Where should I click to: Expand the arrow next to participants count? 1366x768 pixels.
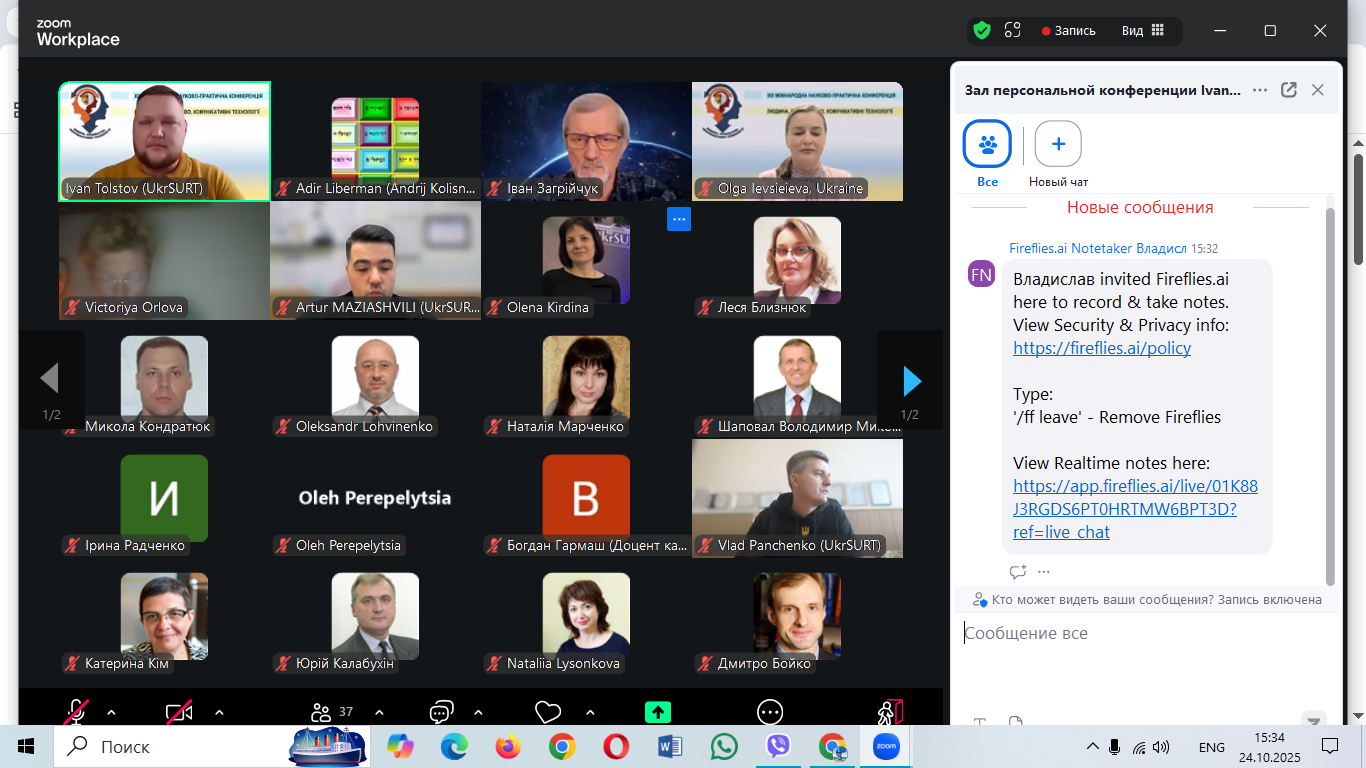[x=379, y=713]
